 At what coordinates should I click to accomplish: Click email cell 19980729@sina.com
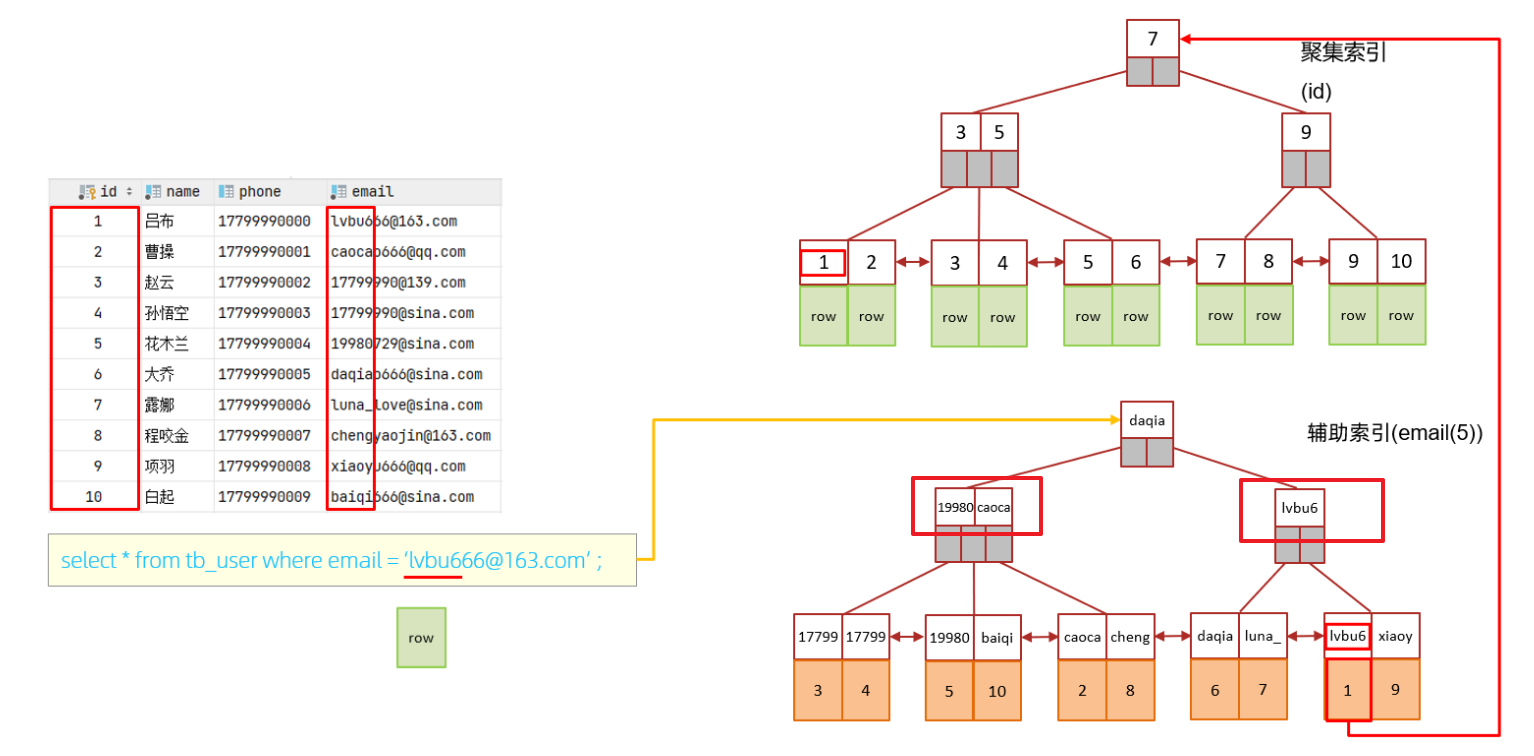[402, 344]
